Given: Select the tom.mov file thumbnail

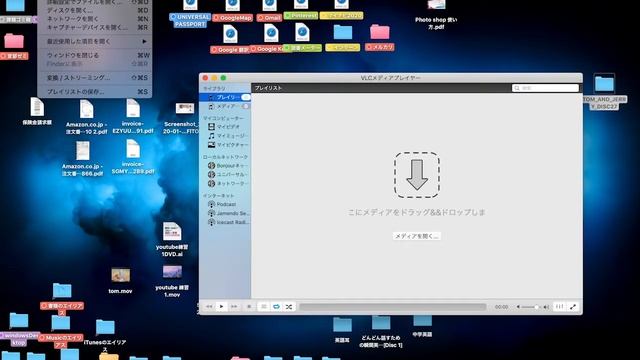Looking at the screenshot, I should tap(120, 281).
